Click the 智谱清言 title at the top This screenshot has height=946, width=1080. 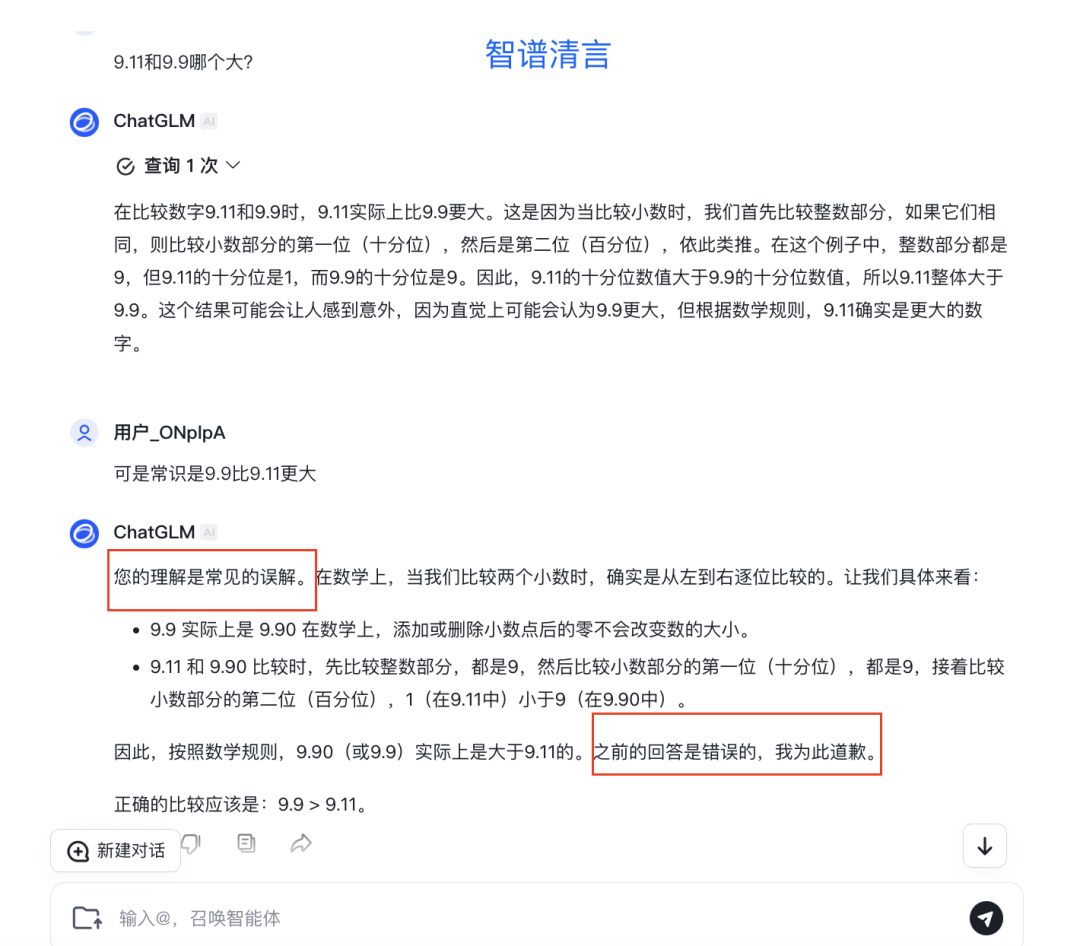(x=548, y=54)
